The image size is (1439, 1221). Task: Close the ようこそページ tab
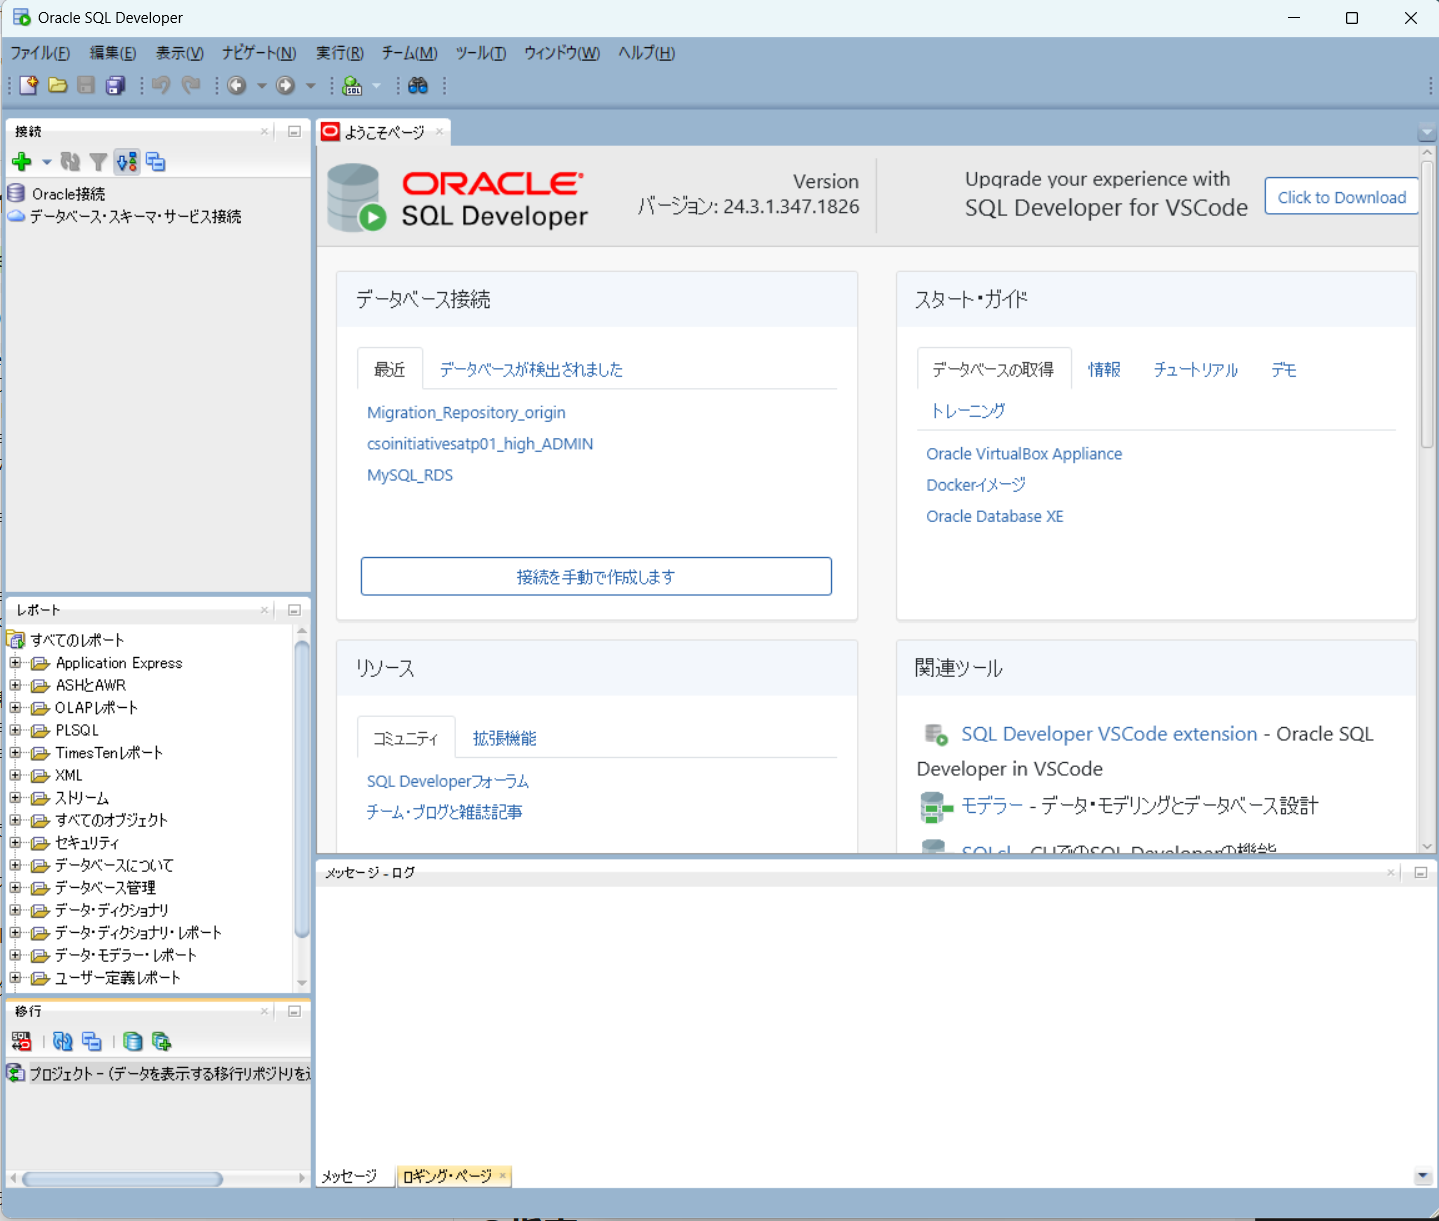click(439, 131)
